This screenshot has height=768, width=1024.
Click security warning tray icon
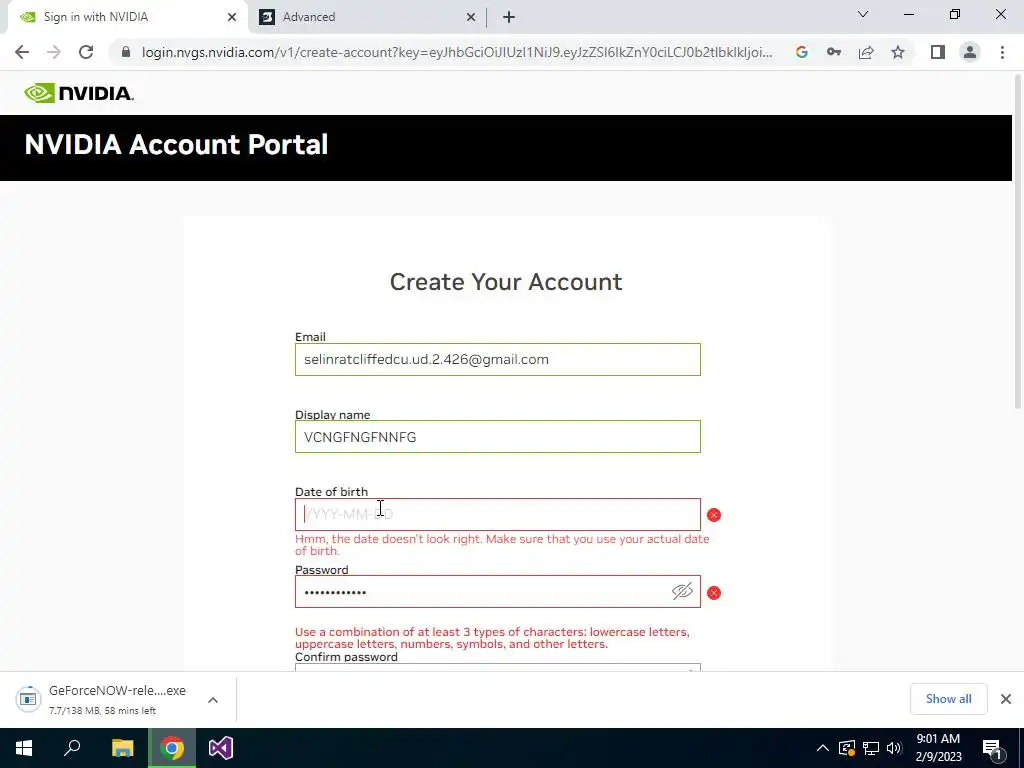(847, 748)
